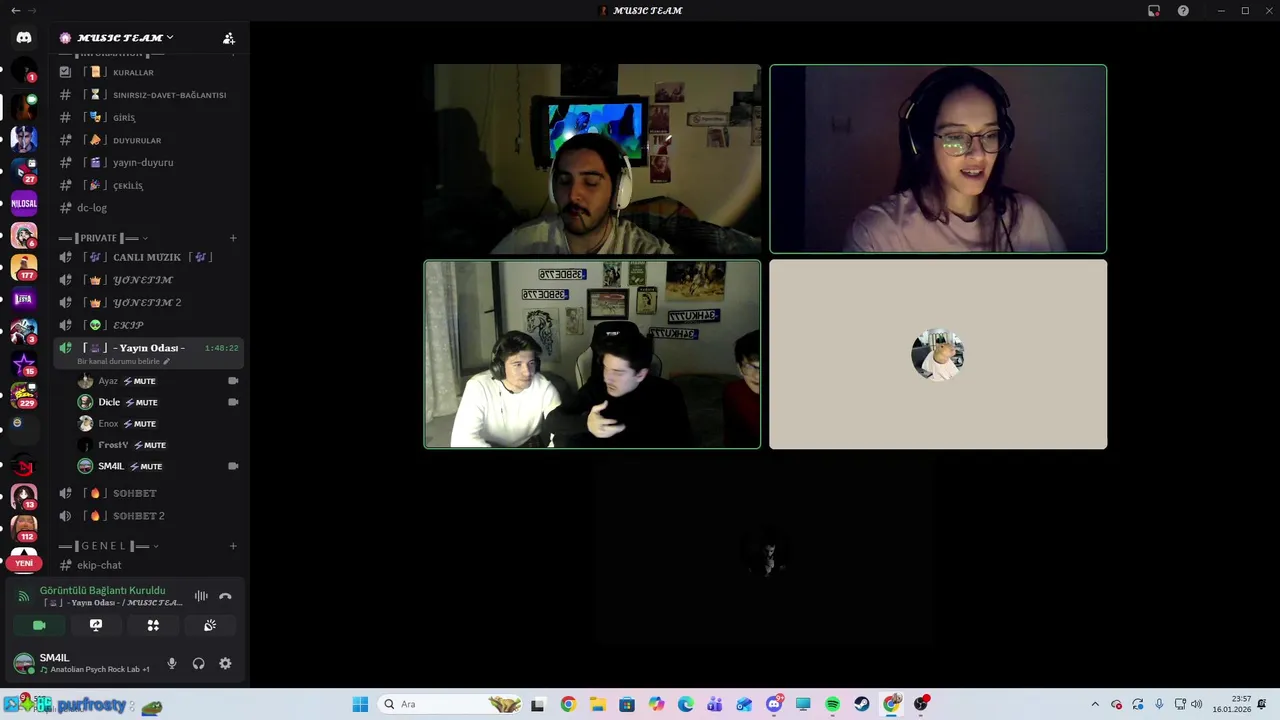This screenshot has width=1280, height=720.
Task: Open user settings gear icon
Action: [x=225, y=663]
